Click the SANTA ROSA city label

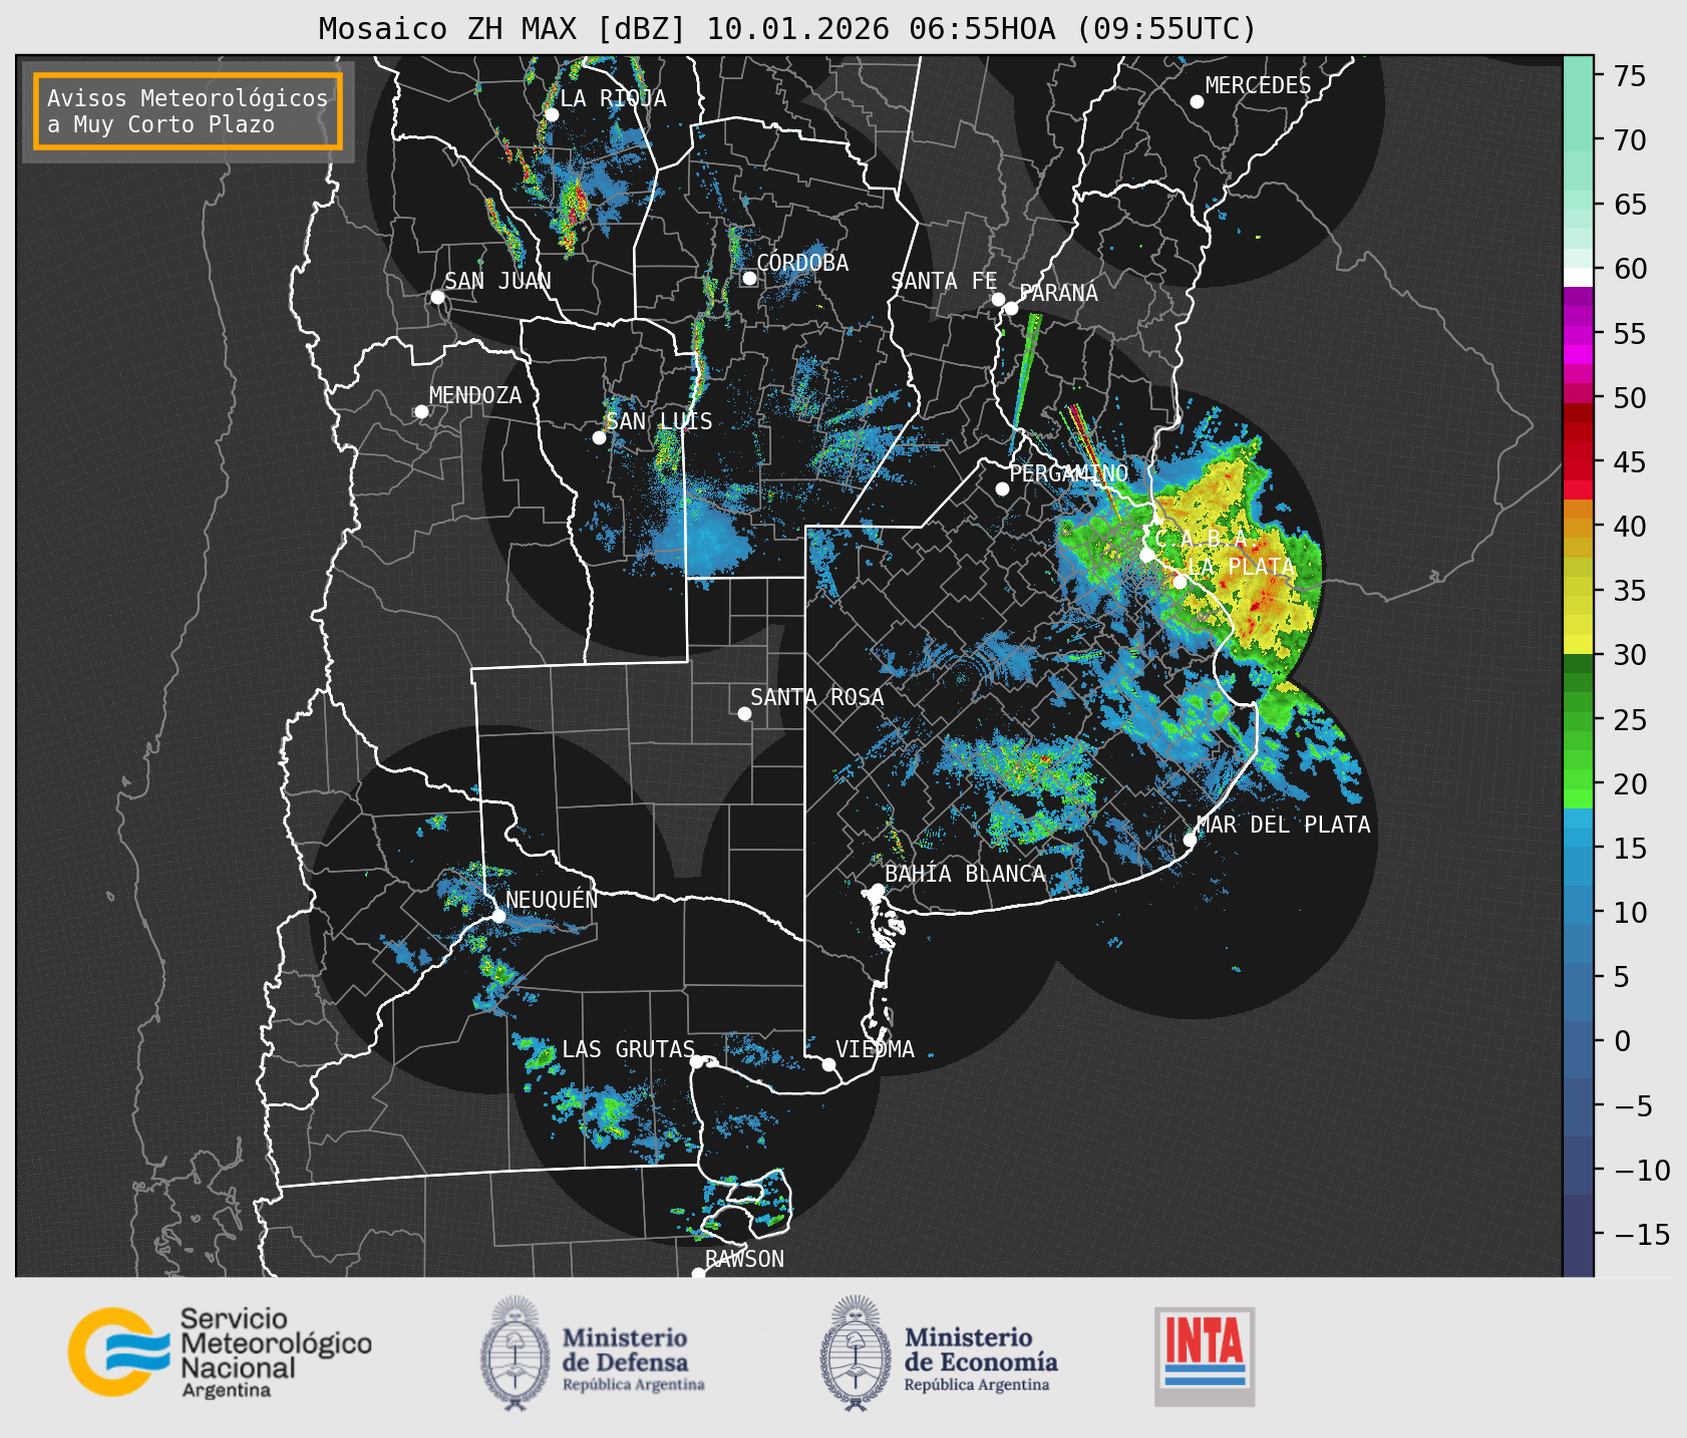pos(817,697)
